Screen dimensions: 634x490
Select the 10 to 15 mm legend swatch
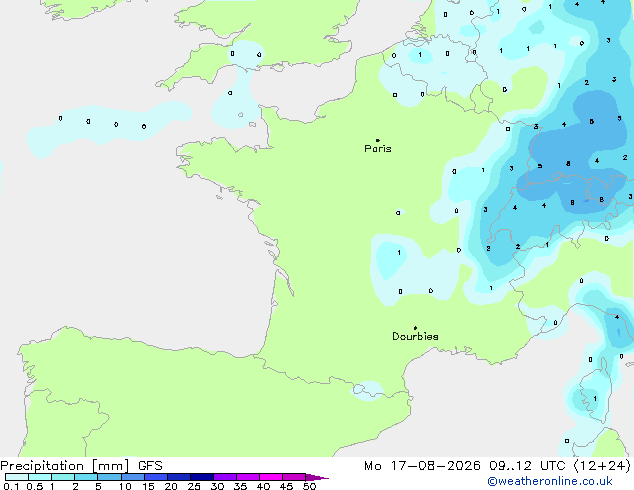133,477
